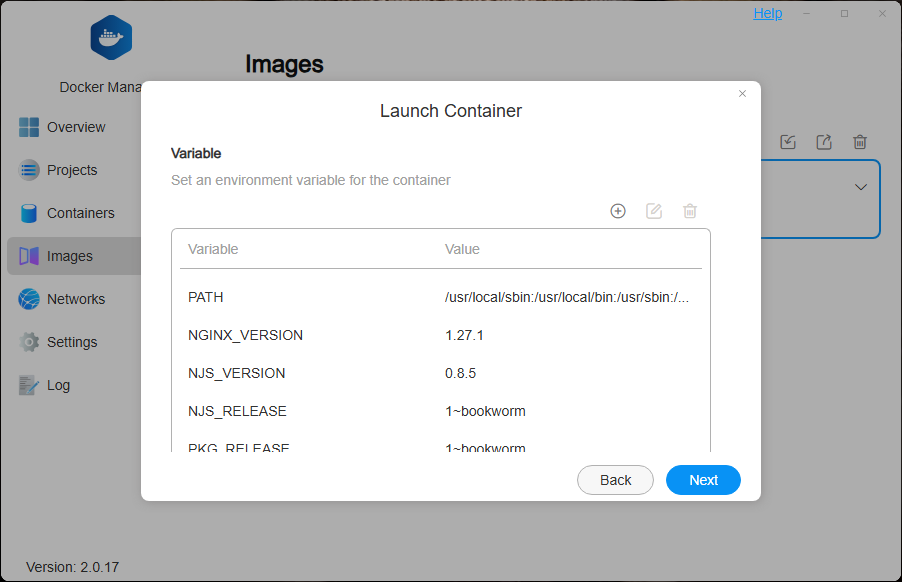Viewport: 902px width, 582px height.
Task: Export the selected image
Action: [824, 142]
